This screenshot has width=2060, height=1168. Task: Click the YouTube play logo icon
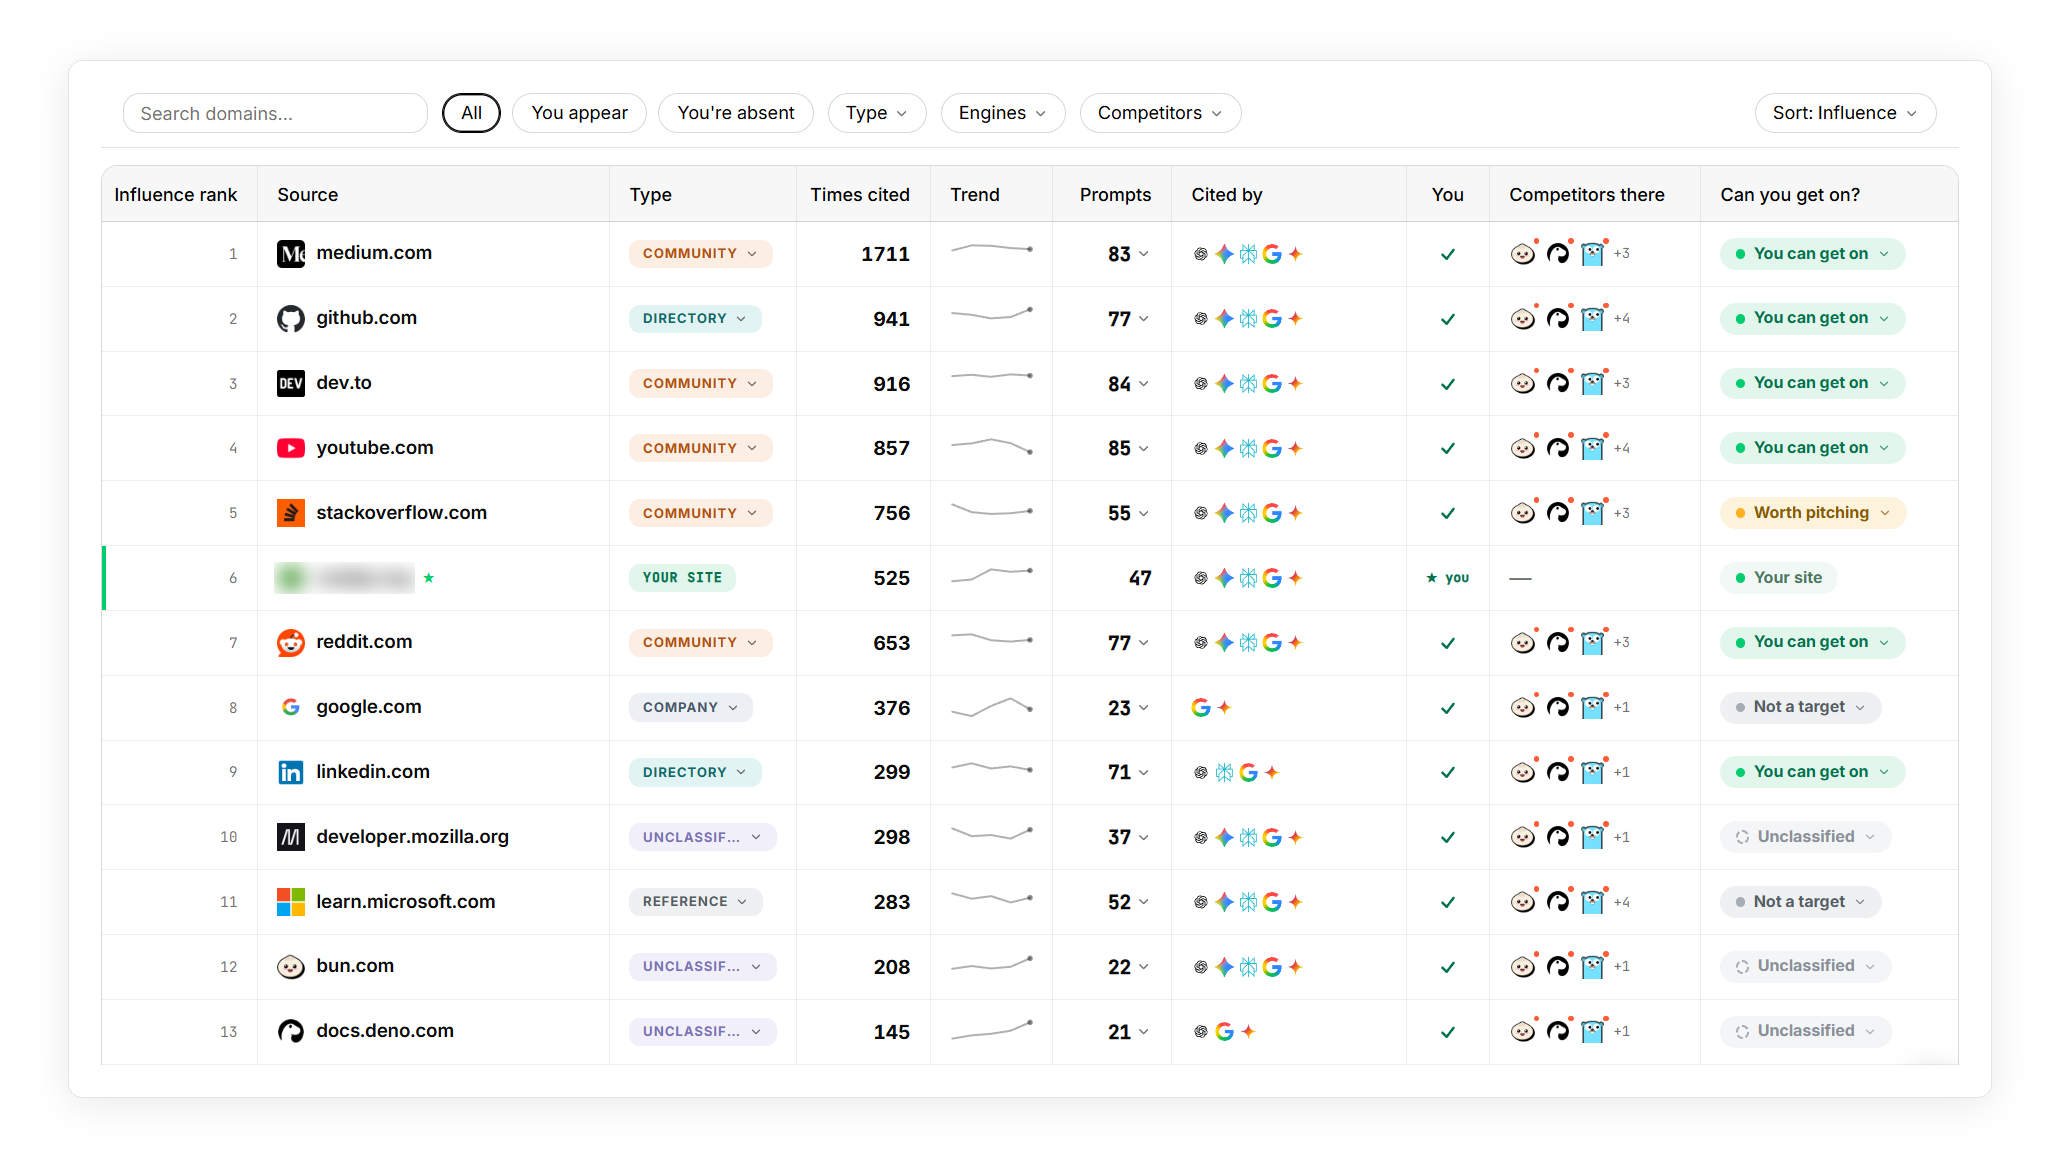pyautogui.click(x=290, y=448)
